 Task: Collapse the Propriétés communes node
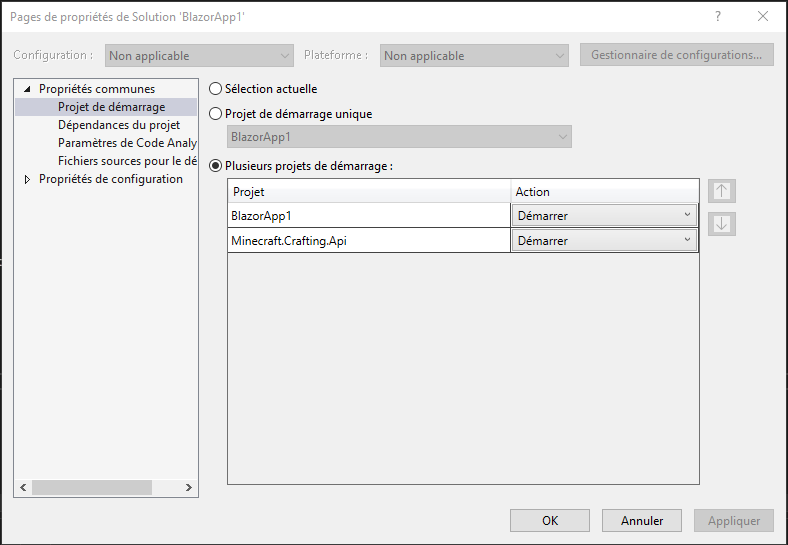click(28, 89)
